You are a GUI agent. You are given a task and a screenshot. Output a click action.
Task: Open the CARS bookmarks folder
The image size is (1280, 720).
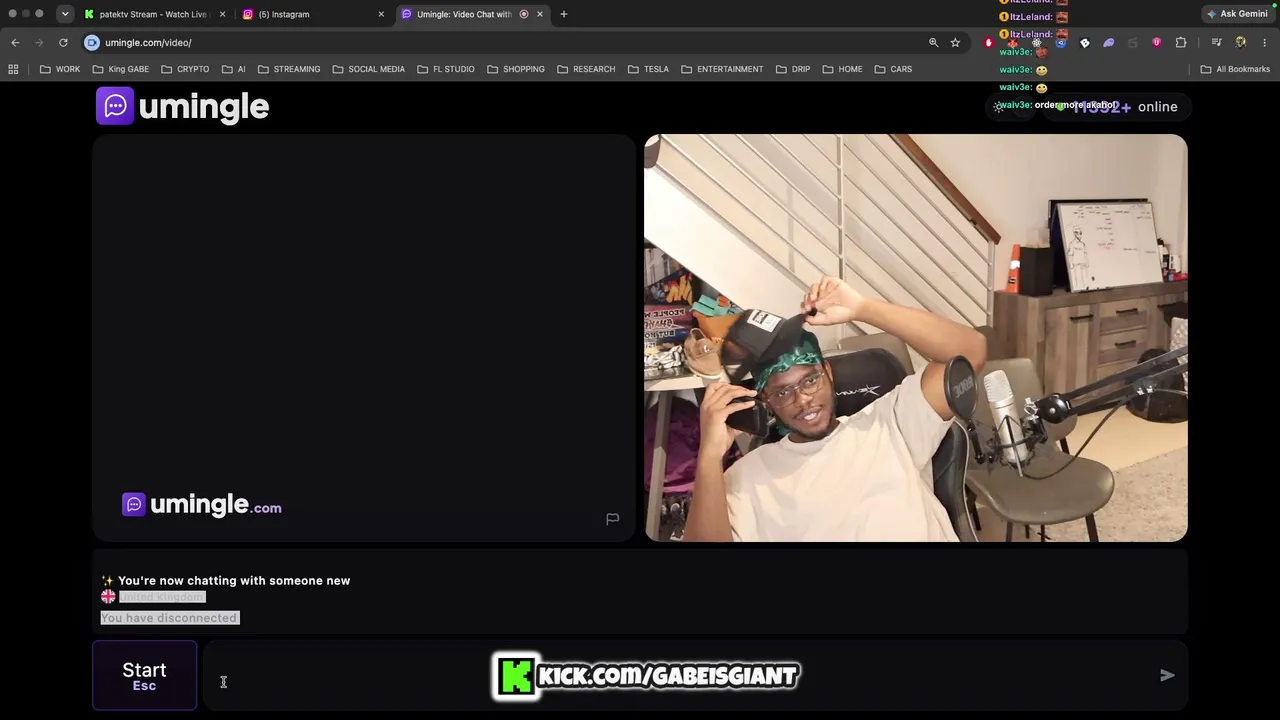coord(893,69)
